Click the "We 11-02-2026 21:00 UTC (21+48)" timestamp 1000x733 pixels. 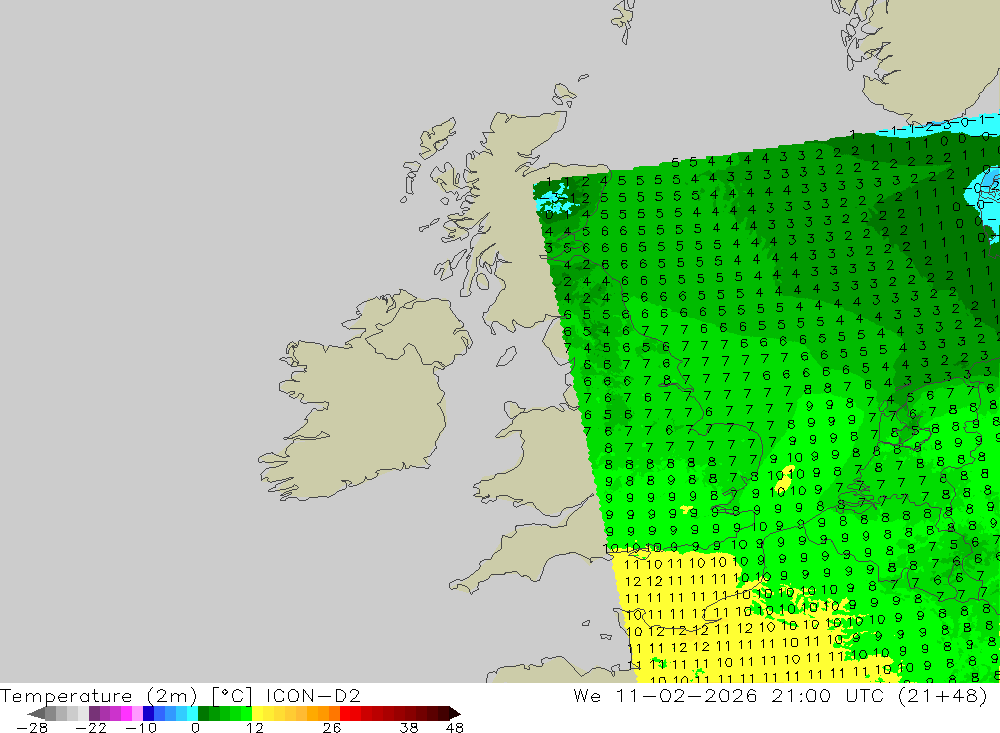780,695
